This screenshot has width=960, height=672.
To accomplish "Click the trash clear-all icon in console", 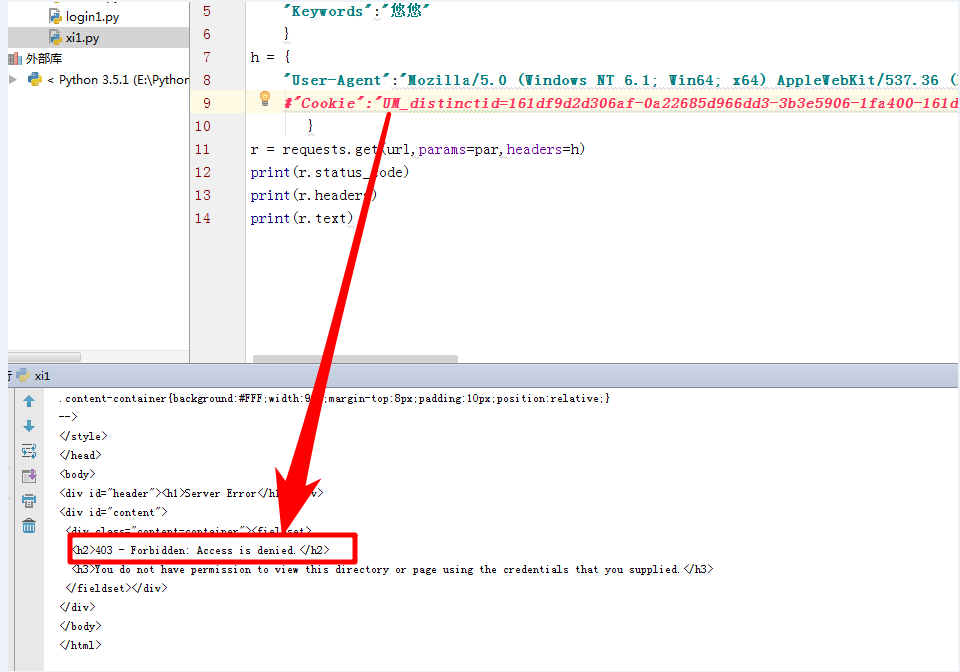I will click(x=29, y=526).
